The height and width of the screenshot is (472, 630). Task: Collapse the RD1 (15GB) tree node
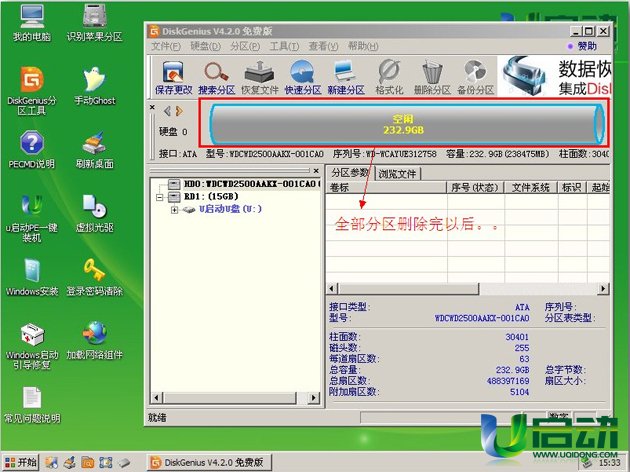160,197
